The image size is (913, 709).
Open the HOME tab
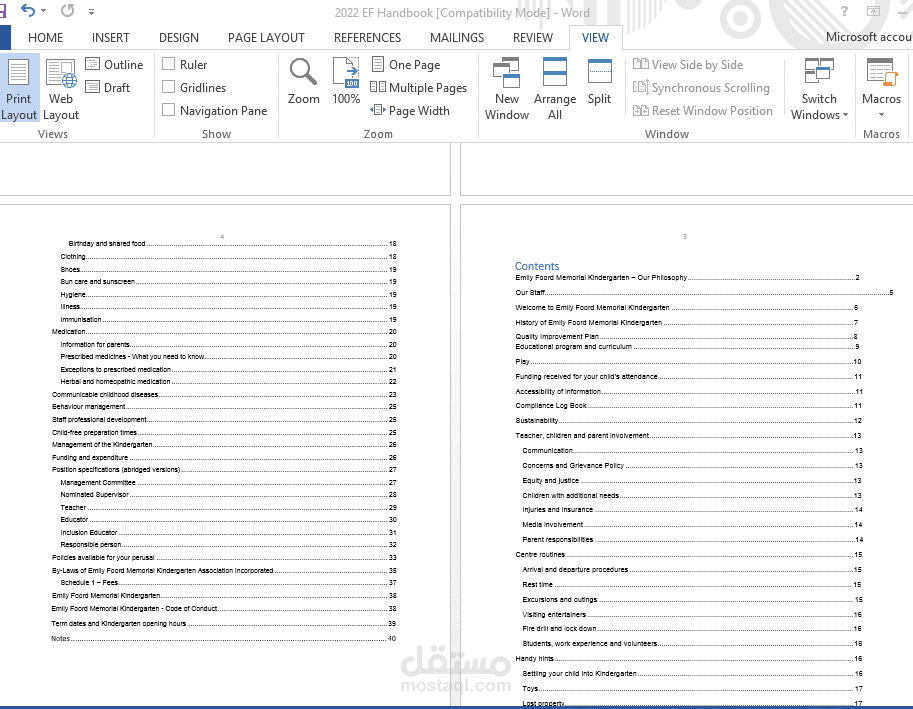pos(45,38)
